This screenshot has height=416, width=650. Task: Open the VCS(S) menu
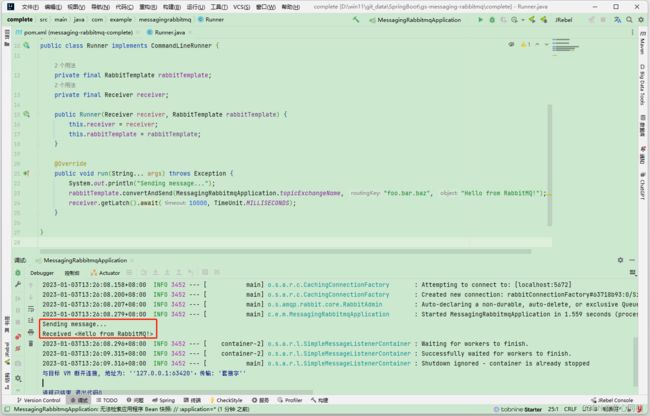(x=241, y=7)
